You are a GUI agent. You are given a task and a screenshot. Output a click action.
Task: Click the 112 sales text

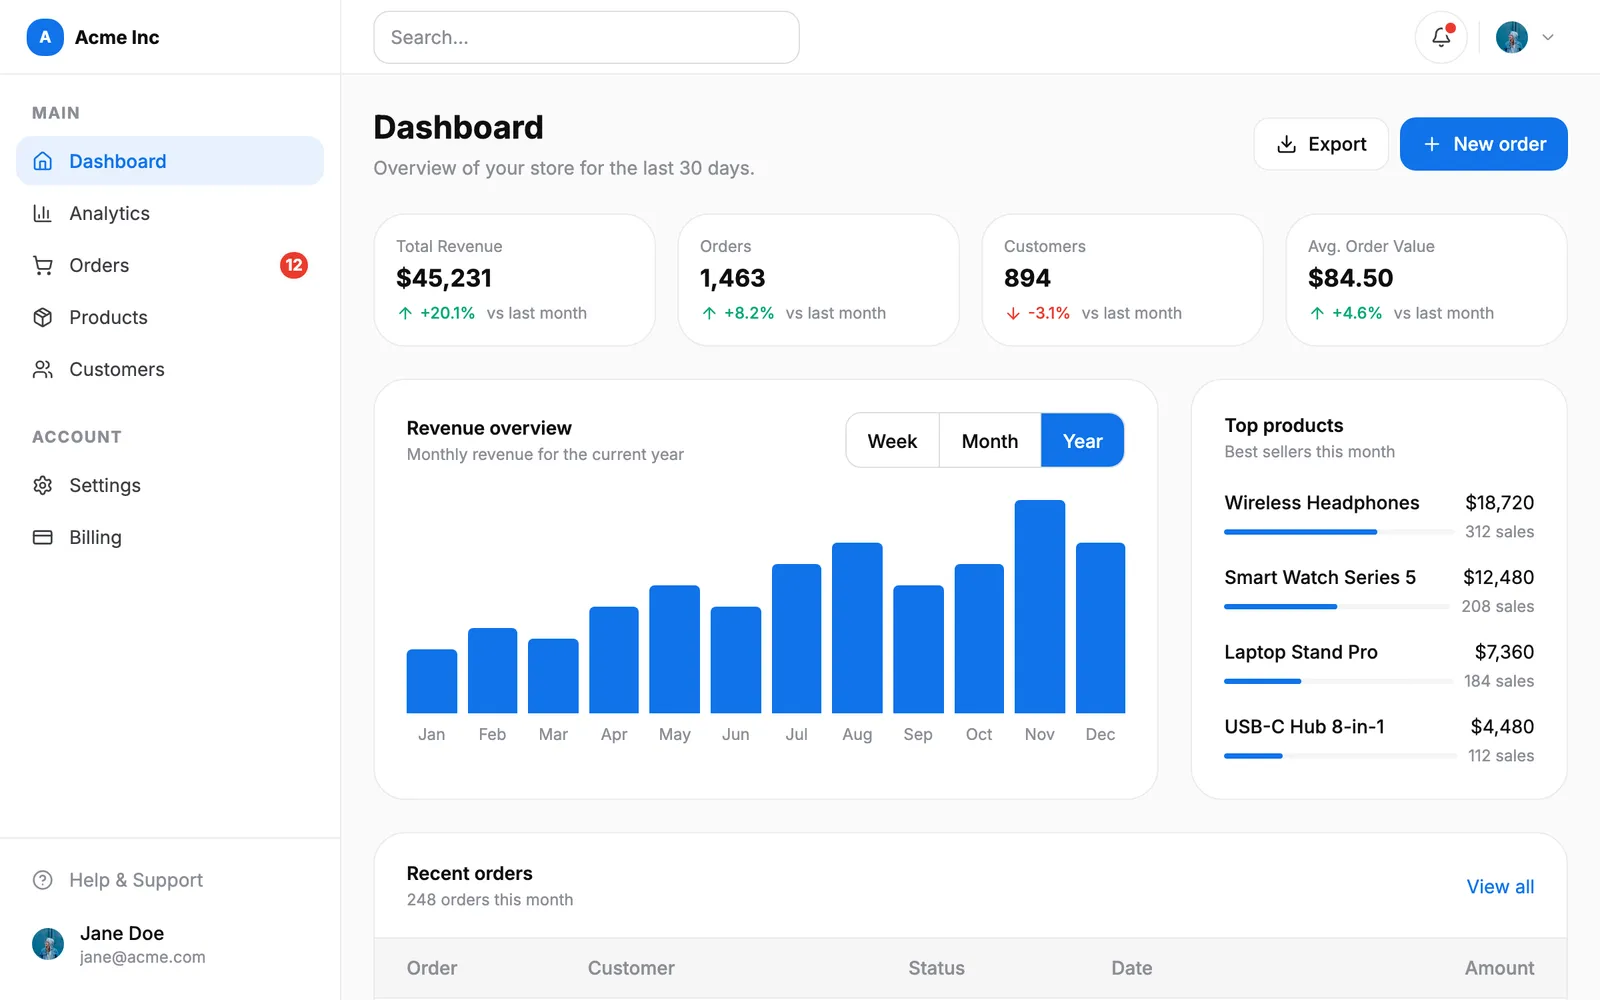click(1501, 756)
